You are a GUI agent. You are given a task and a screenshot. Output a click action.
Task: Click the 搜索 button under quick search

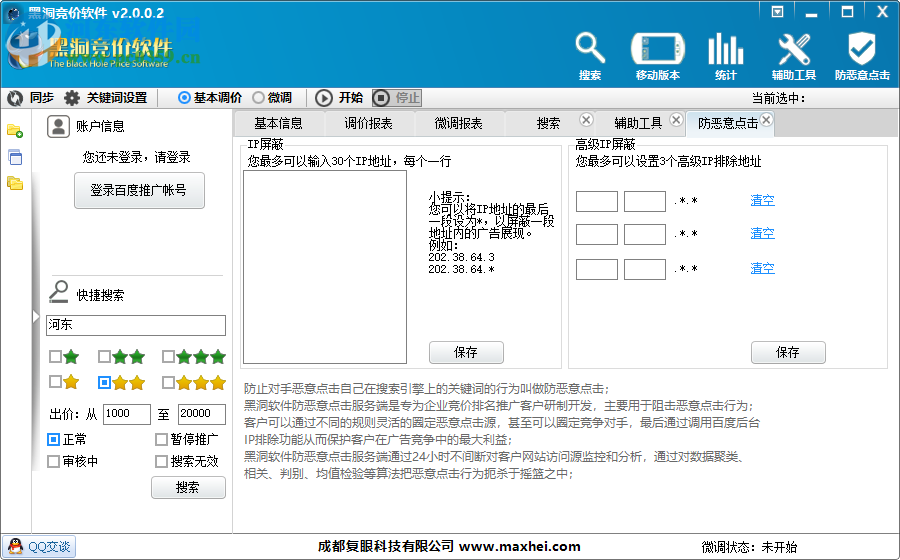coord(188,488)
